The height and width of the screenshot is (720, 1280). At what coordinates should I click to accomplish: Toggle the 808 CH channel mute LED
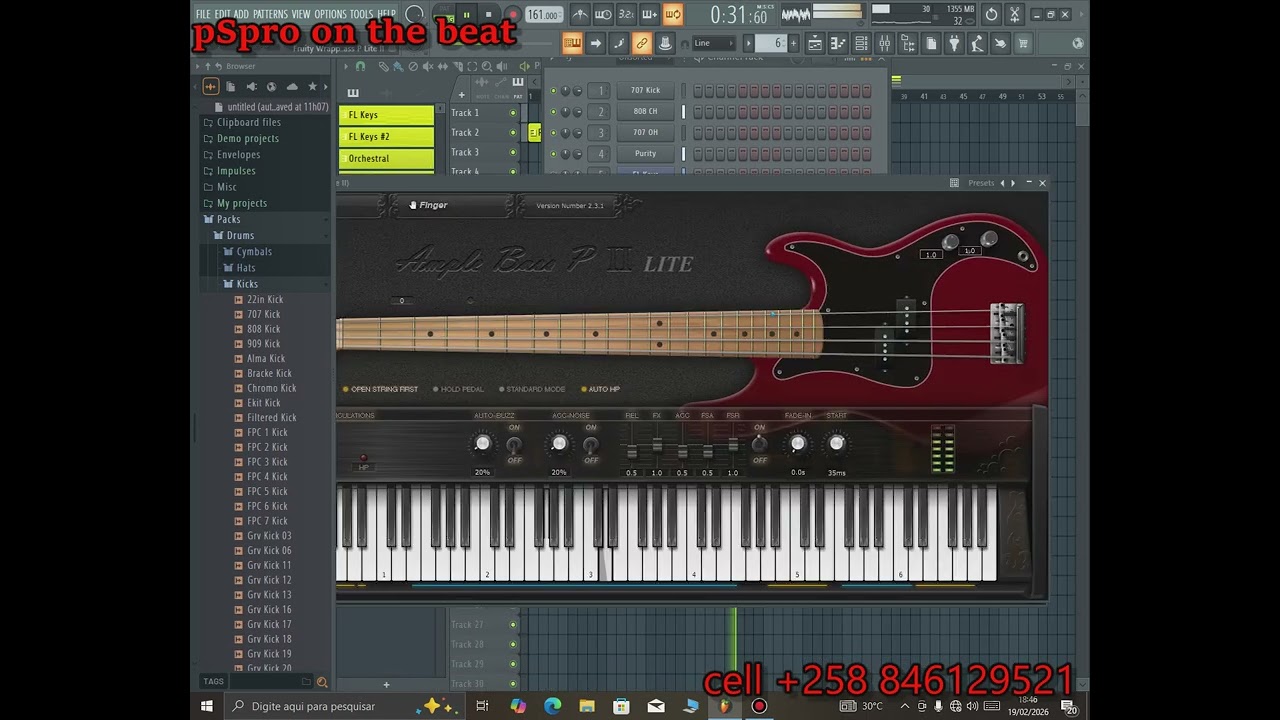(553, 112)
